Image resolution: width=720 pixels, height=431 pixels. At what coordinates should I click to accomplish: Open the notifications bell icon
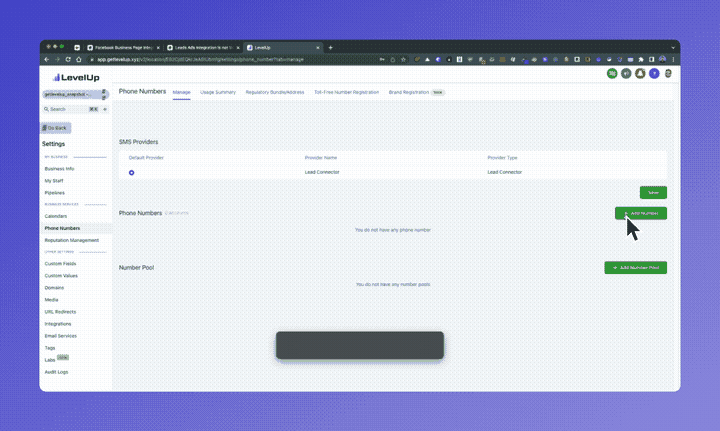click(640, 73)
